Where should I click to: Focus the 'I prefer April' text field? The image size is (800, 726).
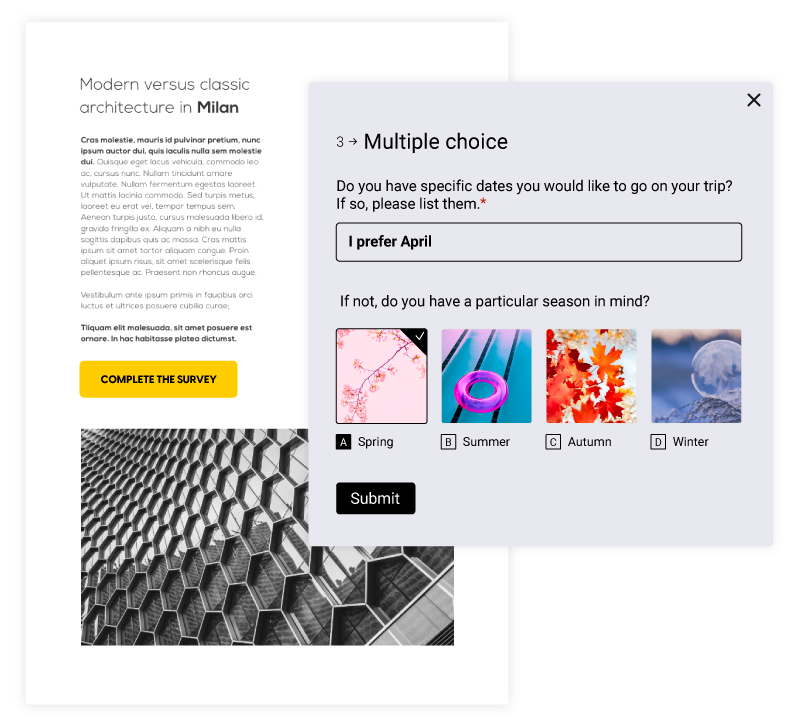539,242
